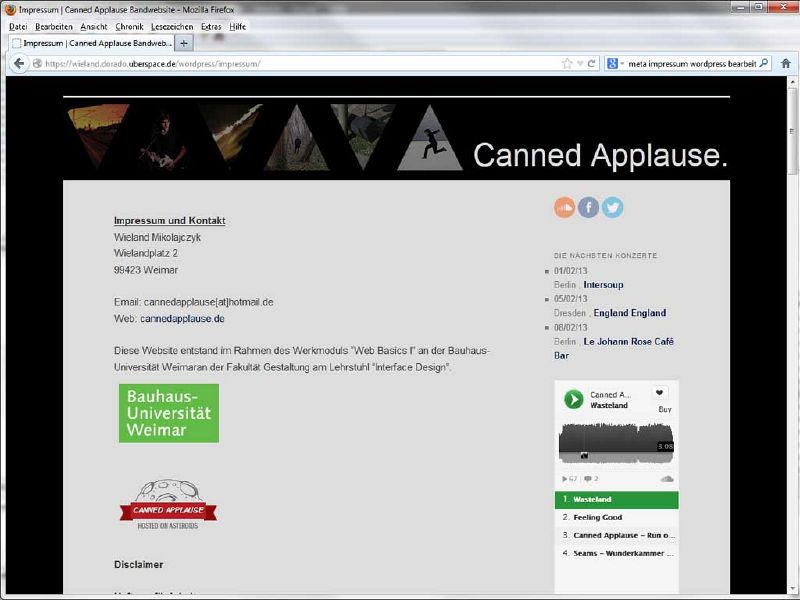Viewport: 800px width, 600px height.
Task: Open the Datei menu
Action: coord(18,27)
